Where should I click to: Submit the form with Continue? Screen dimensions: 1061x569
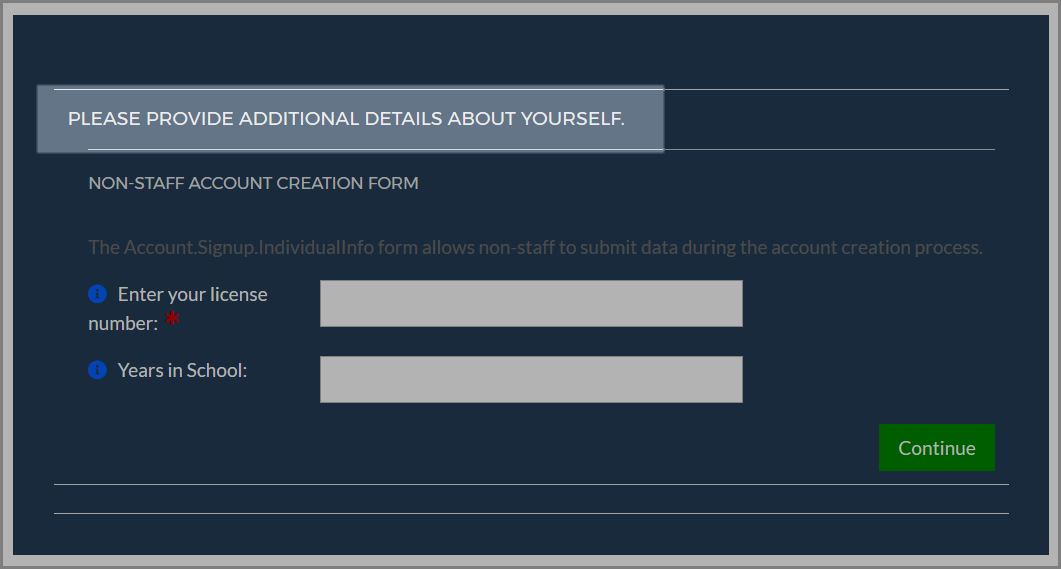[x=936, y=447]
